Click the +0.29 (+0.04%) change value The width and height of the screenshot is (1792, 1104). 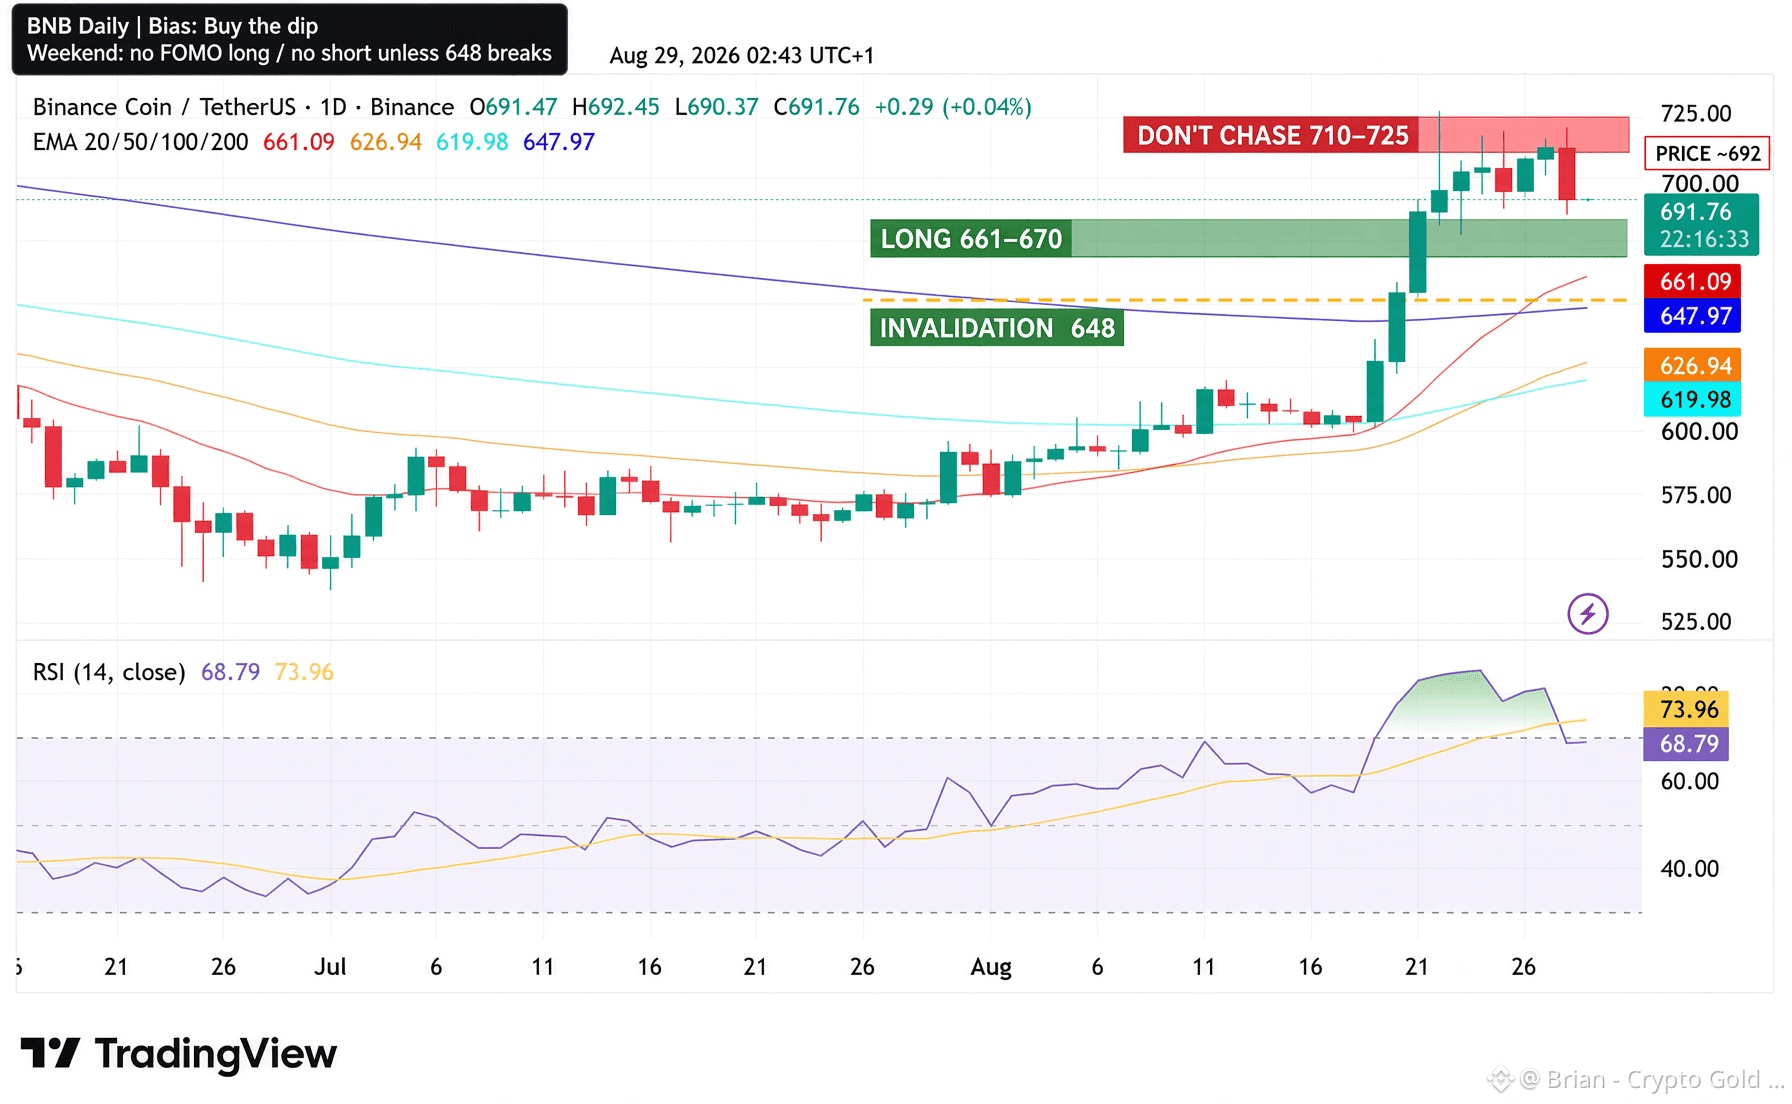pos(953,107)
